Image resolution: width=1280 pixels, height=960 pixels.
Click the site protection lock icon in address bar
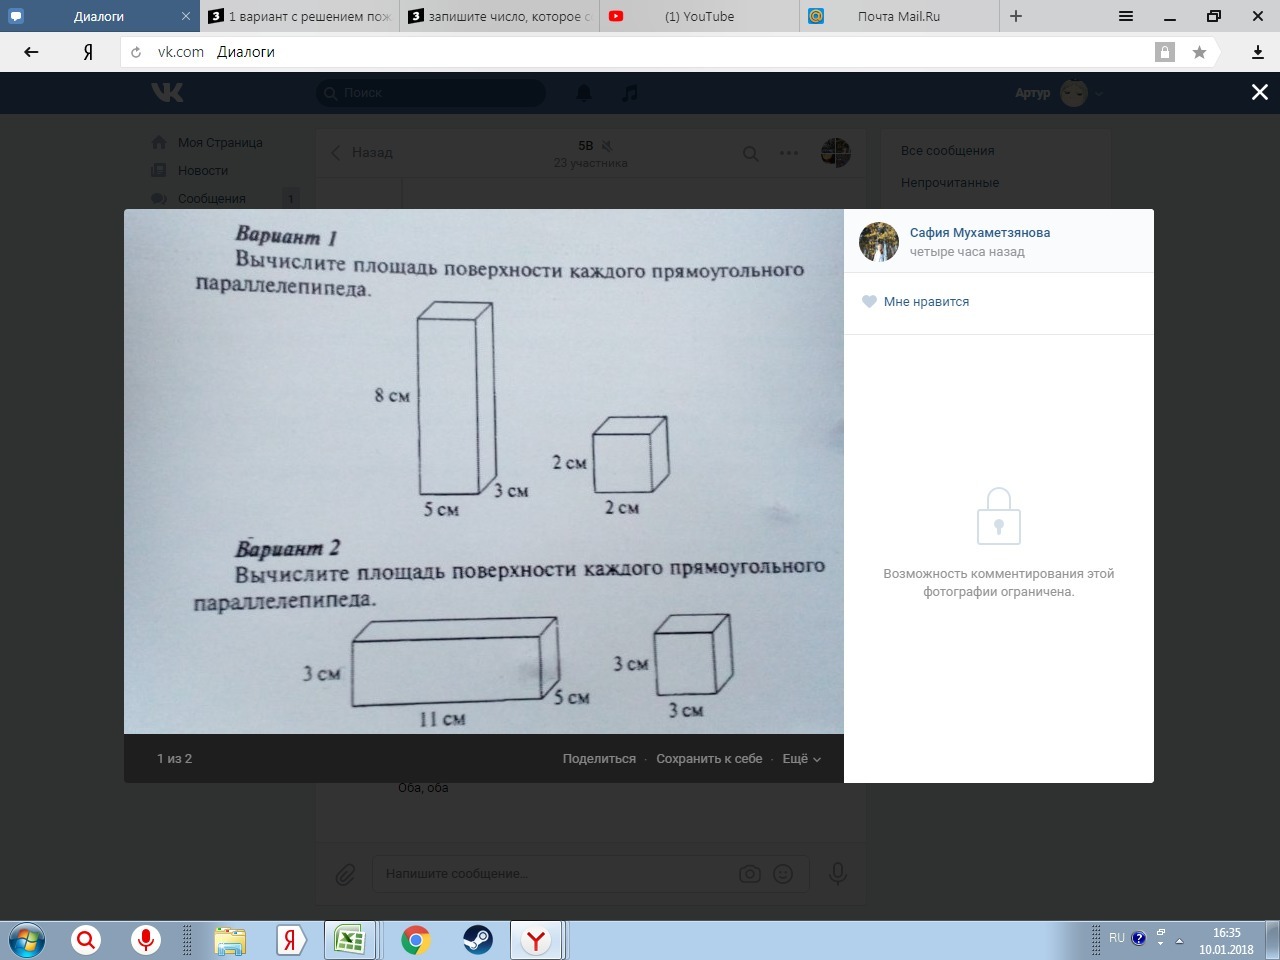(1165, 52)
